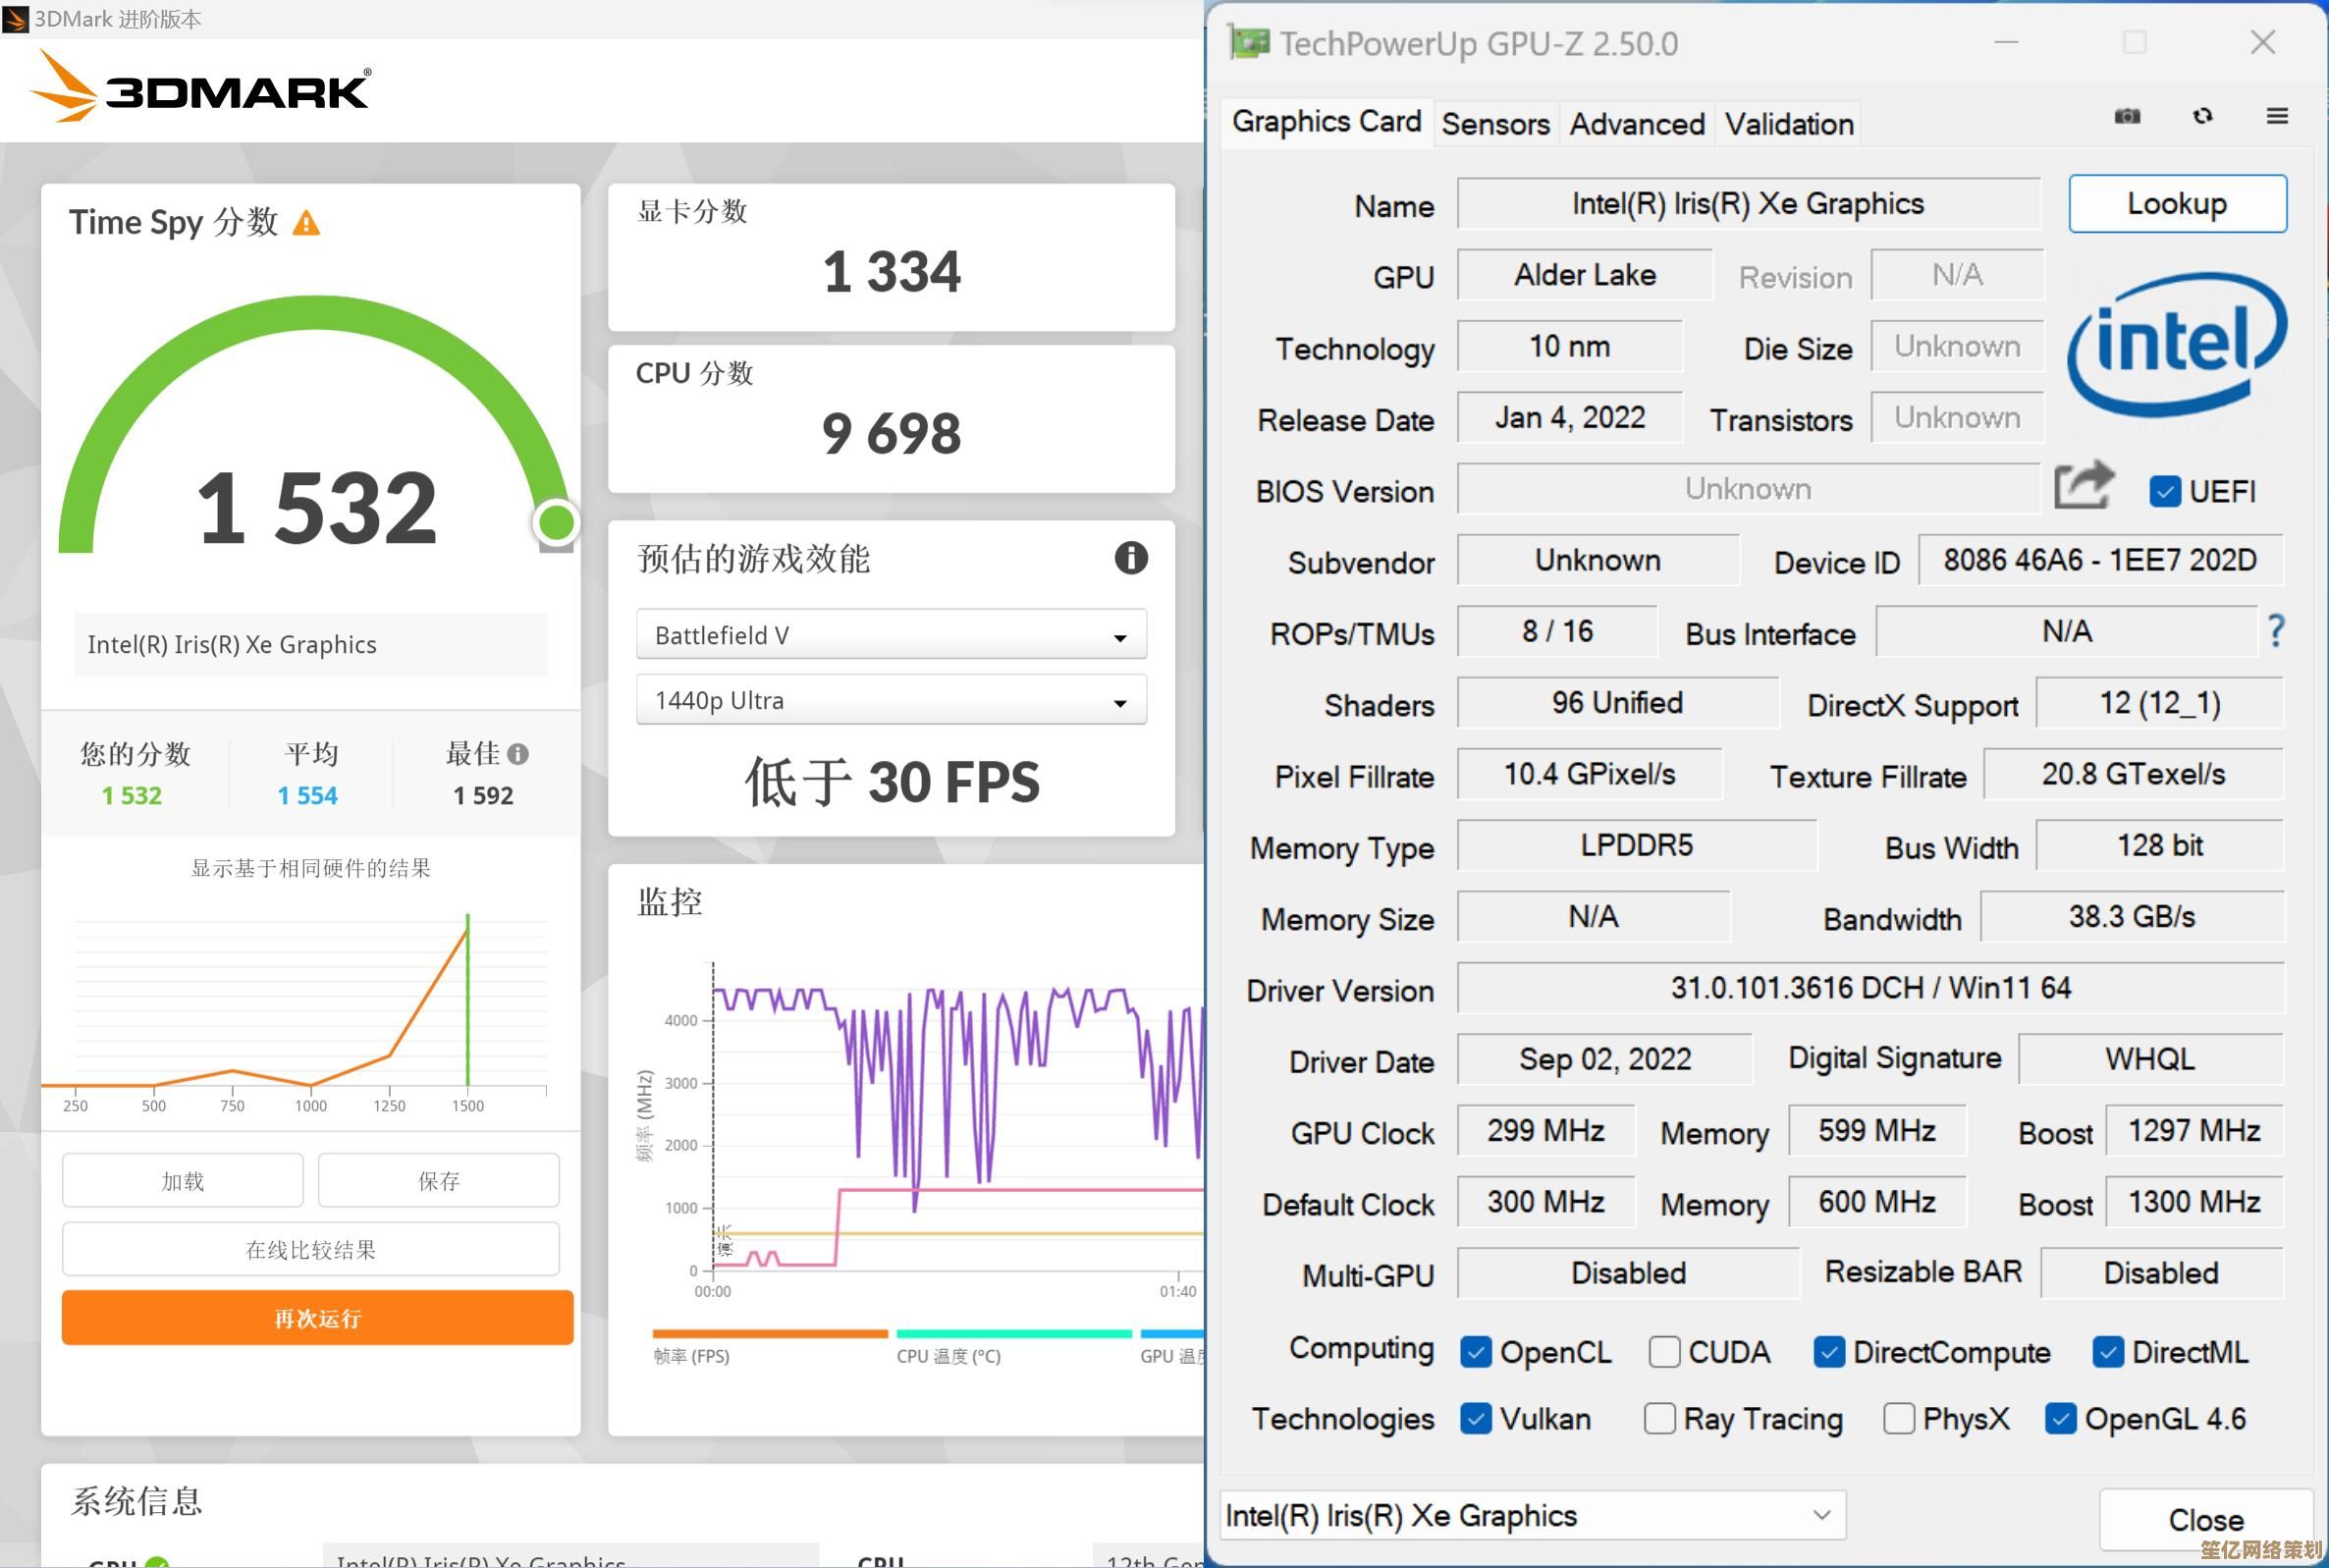Click the 您的分数 value 1 532
The width and height of the screenshot is (2329, 1568).
click(x=131, y=796)
